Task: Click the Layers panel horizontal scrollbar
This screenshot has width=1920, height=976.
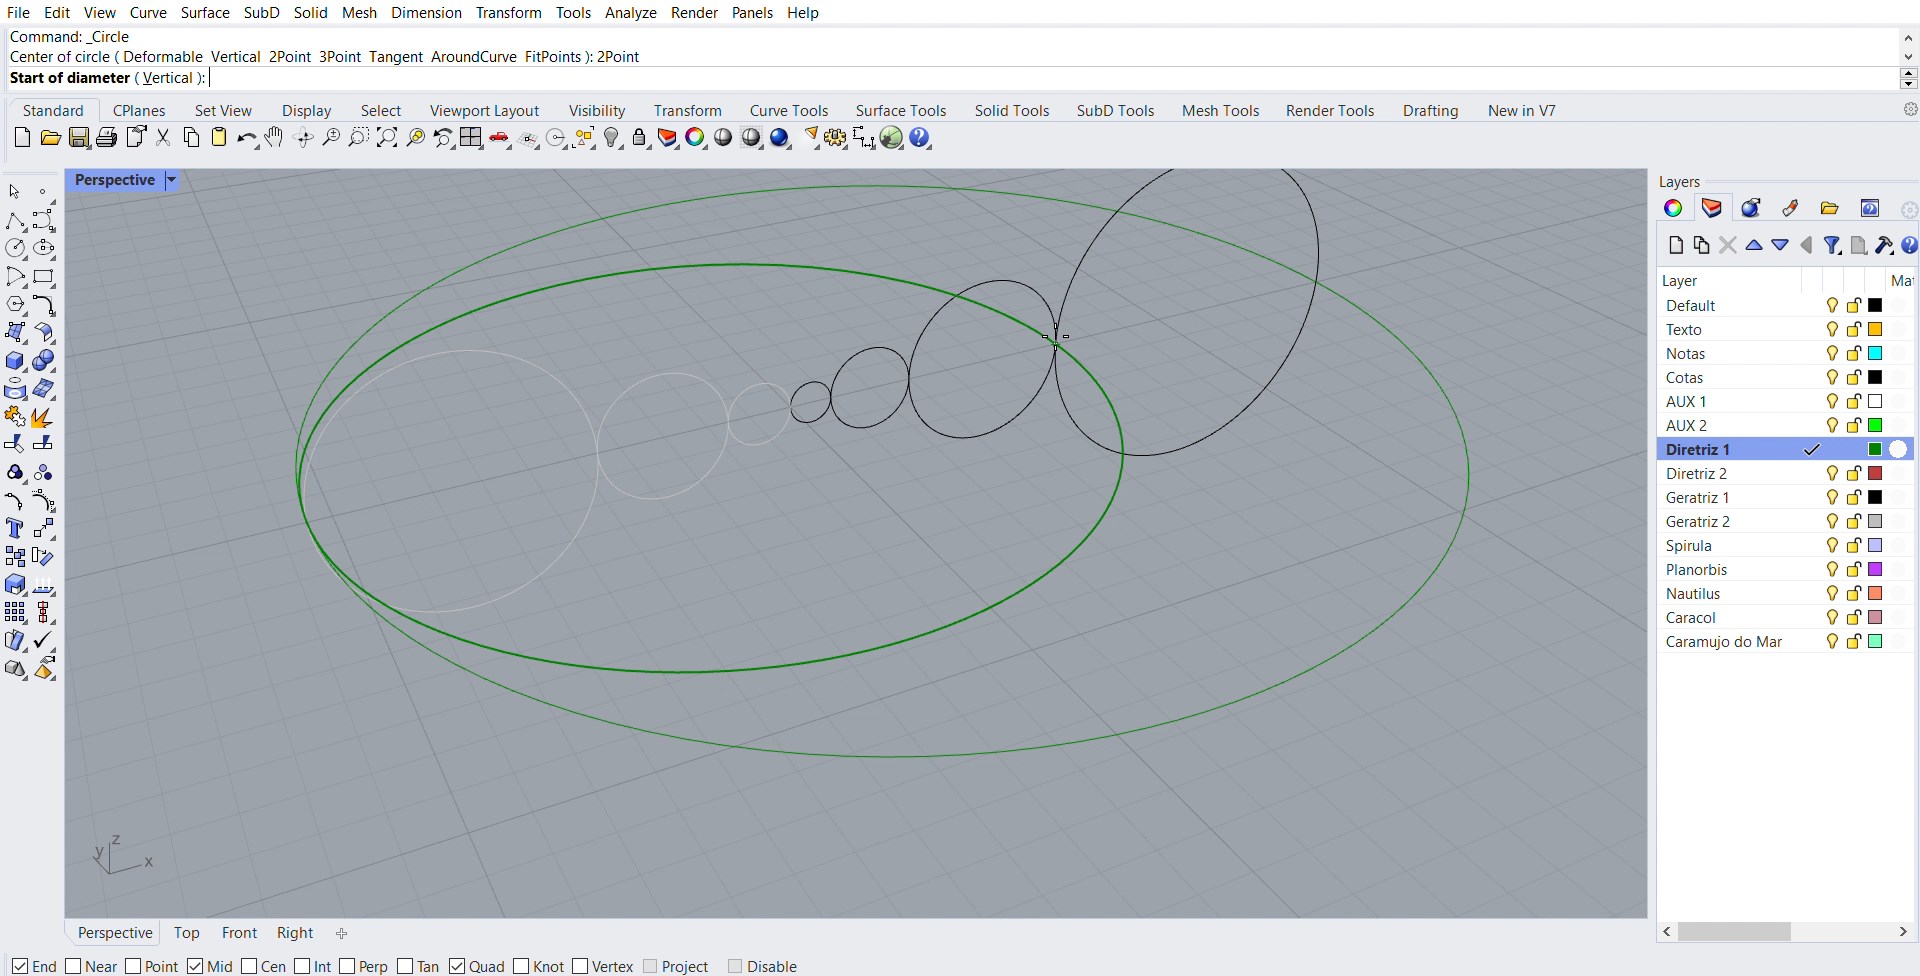Action: point(1734,932)
